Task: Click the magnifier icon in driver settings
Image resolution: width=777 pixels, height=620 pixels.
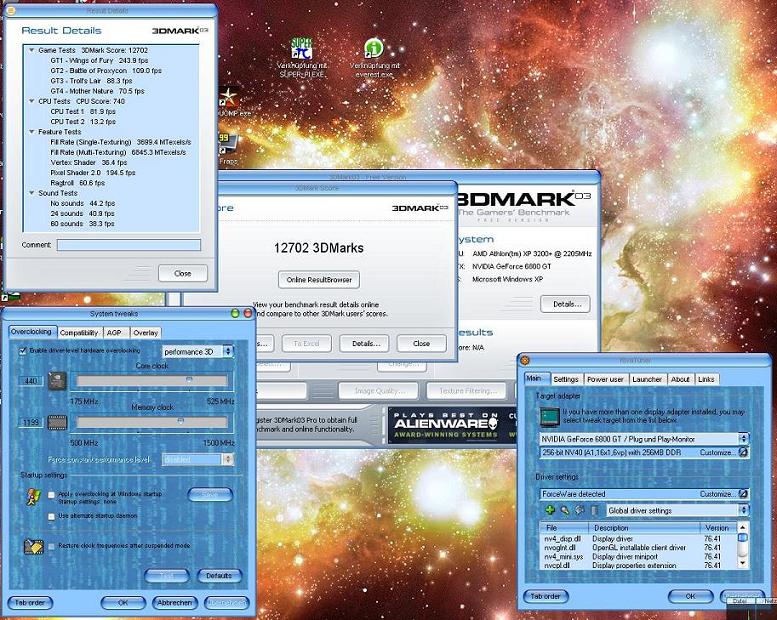Action: [564, 510]
